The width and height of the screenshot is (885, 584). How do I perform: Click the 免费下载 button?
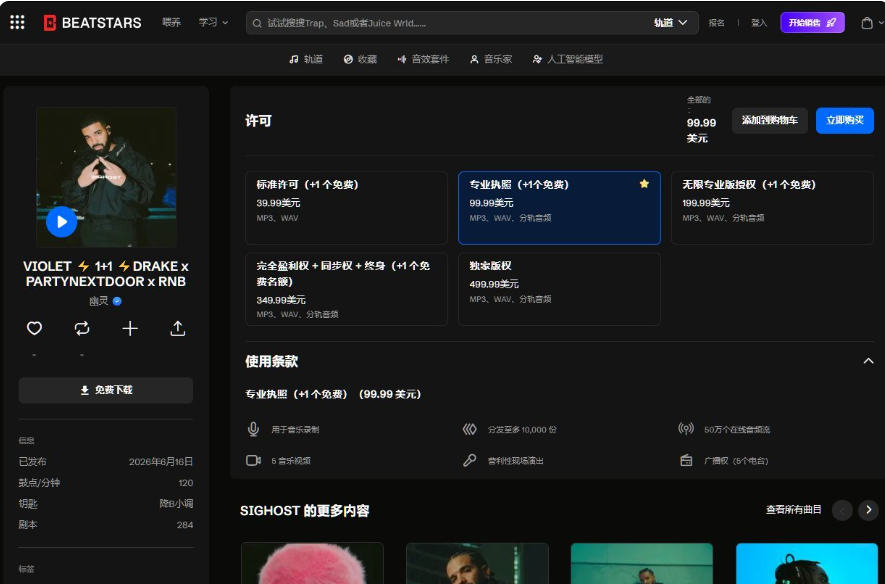point(106,390)
